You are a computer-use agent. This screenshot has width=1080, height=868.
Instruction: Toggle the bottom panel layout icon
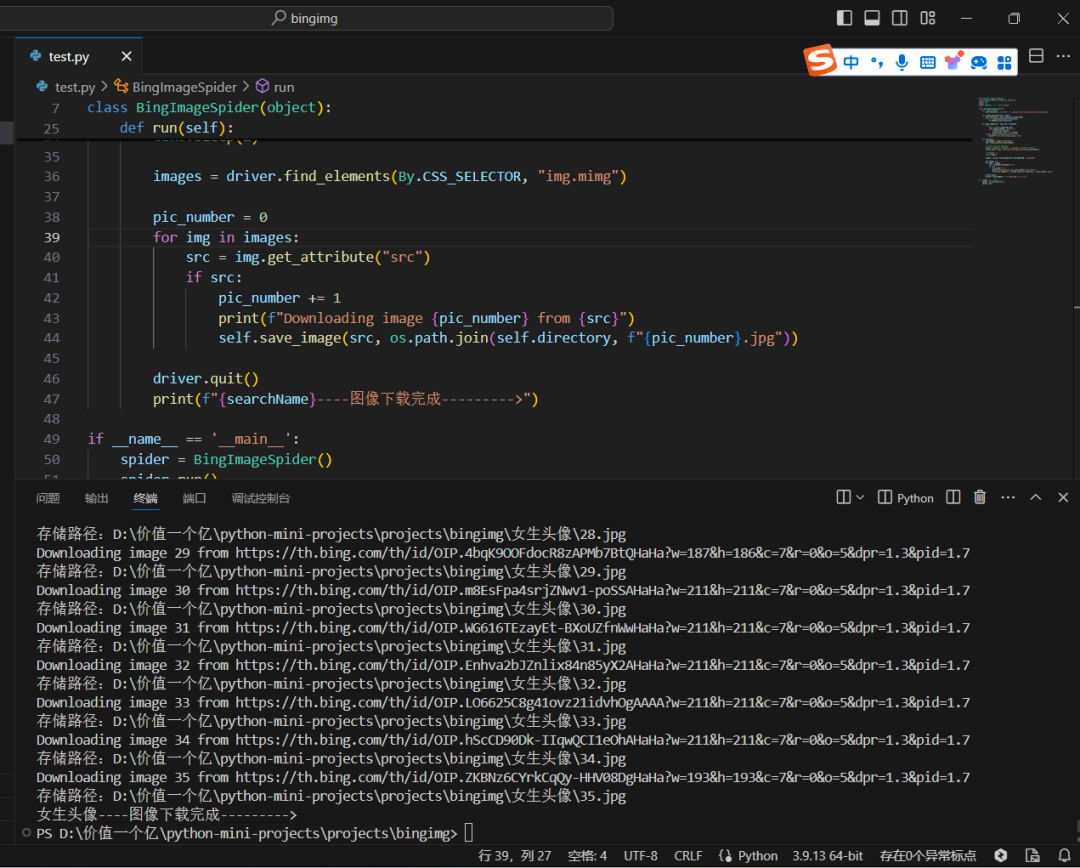tap(872, 18)
